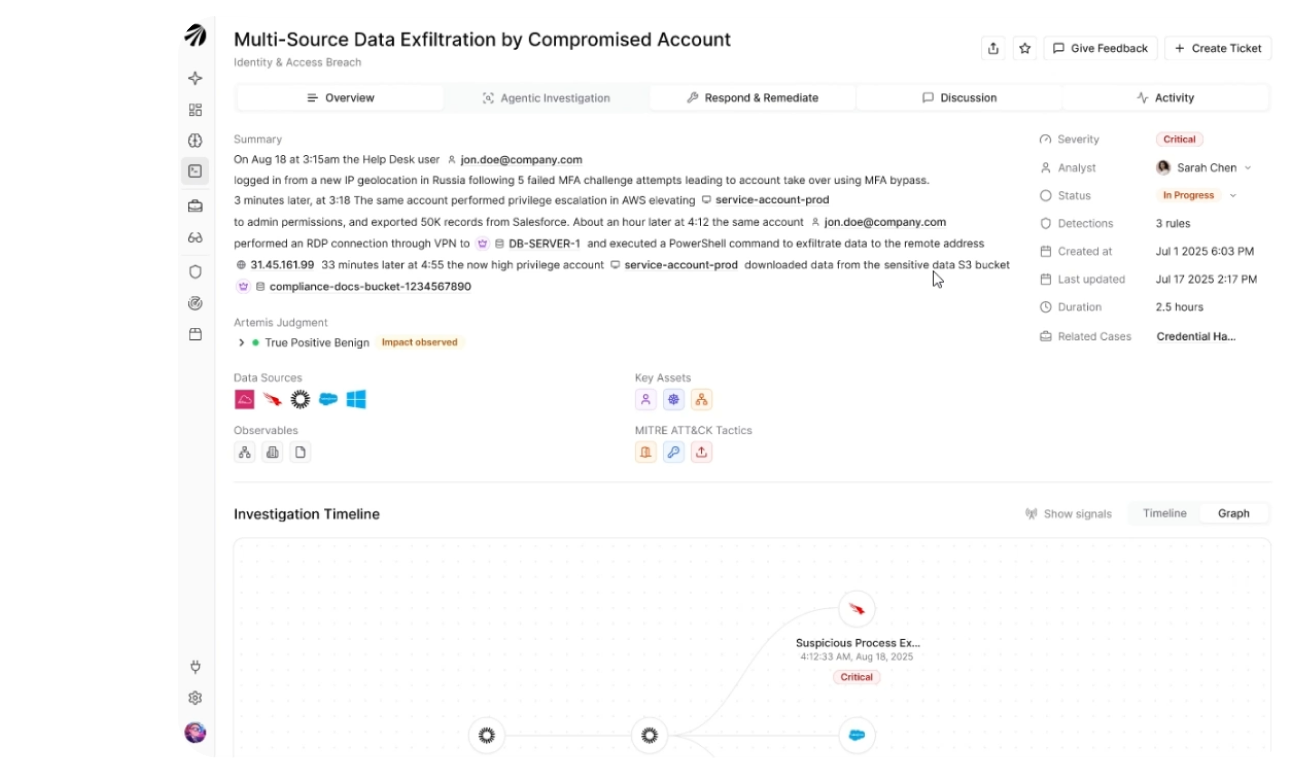Open the settings gear in sidebar
Image resolution: width=1312 pixels, height=774 pixels.
click(195, 698)
